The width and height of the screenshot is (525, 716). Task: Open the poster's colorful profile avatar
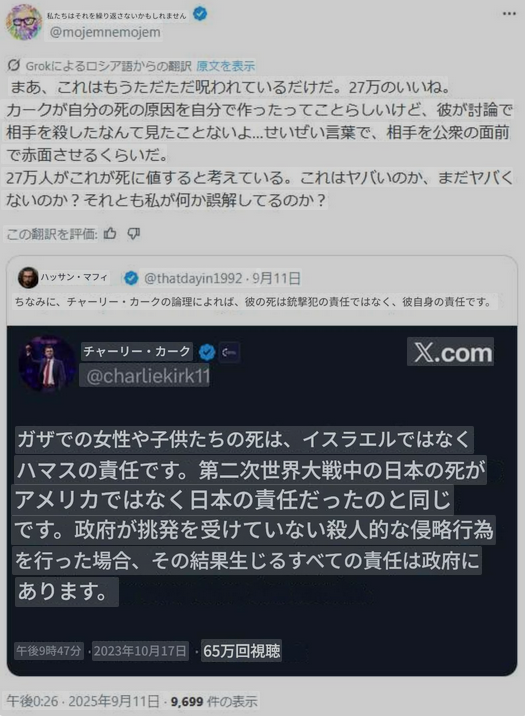coord(24,22)
